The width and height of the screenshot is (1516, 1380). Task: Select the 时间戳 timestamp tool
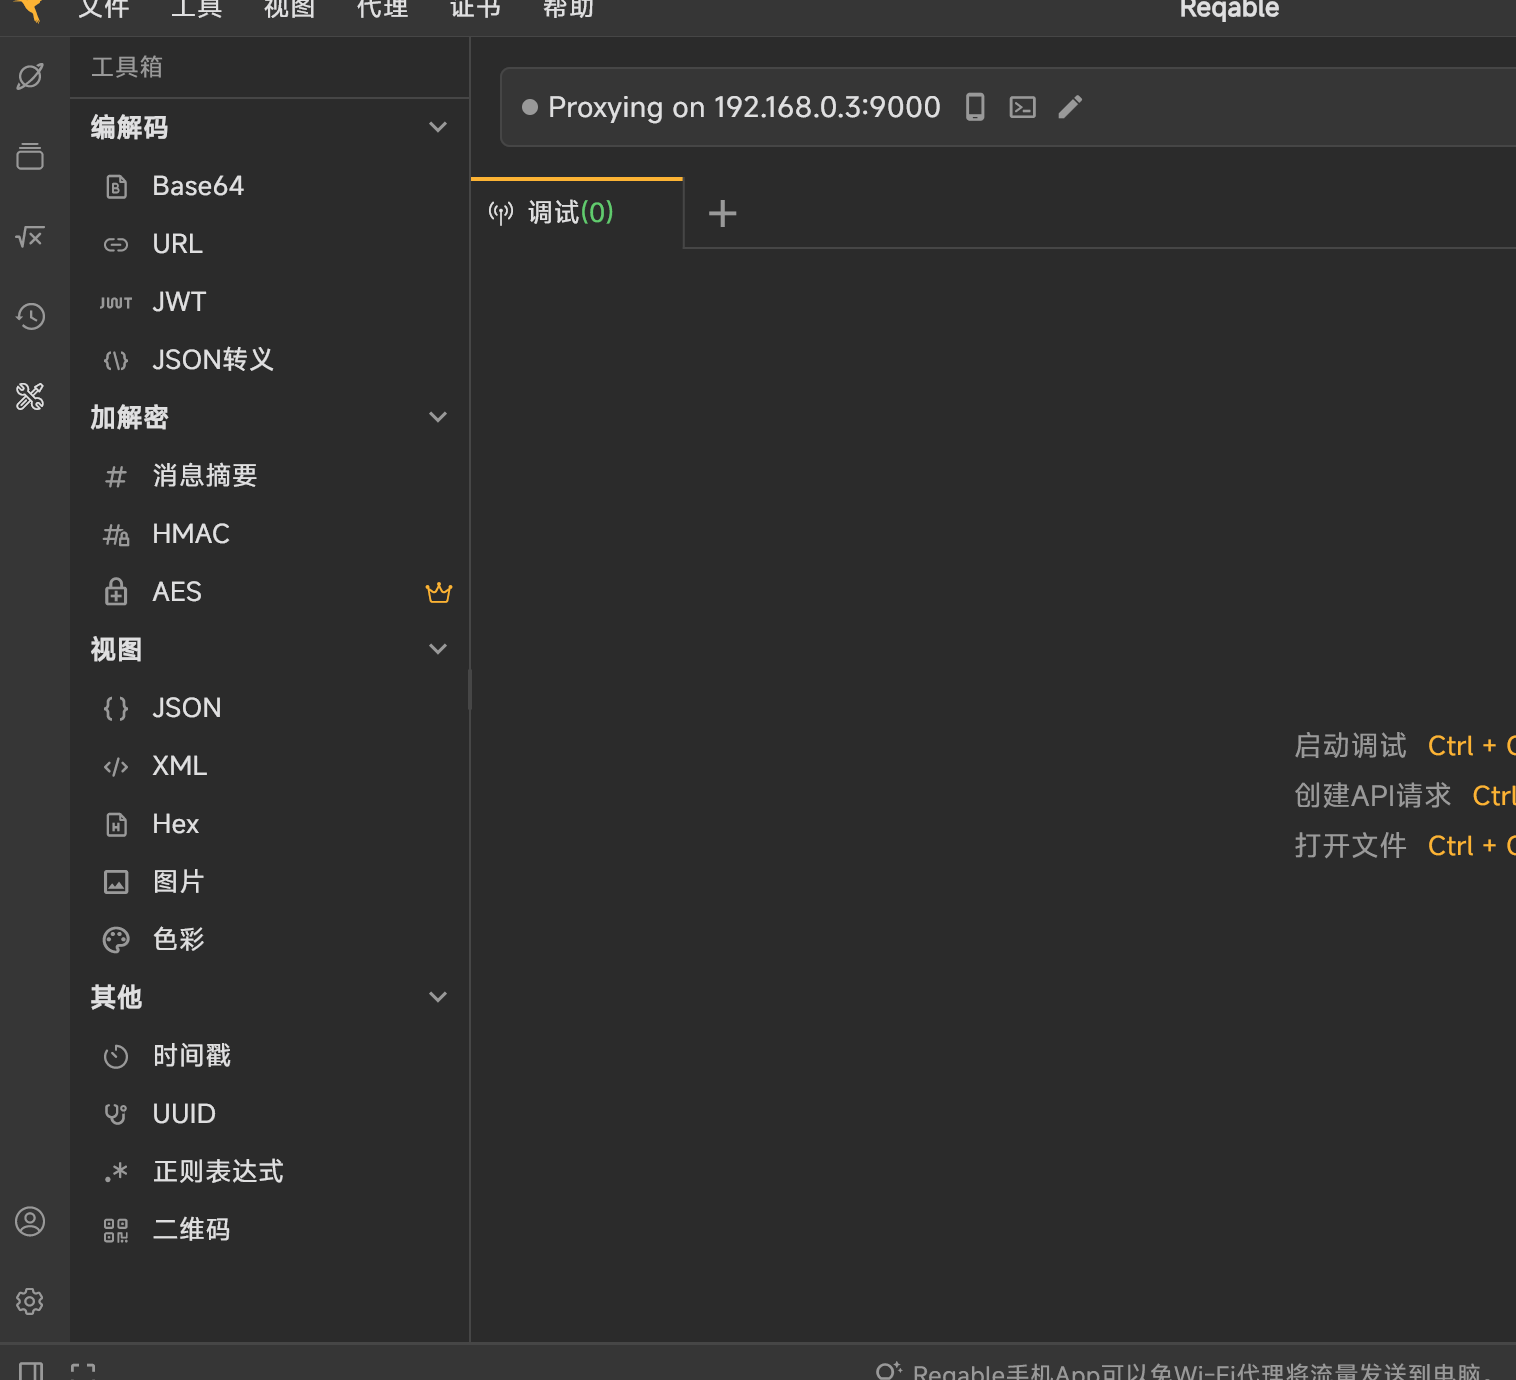[192, 1055]
